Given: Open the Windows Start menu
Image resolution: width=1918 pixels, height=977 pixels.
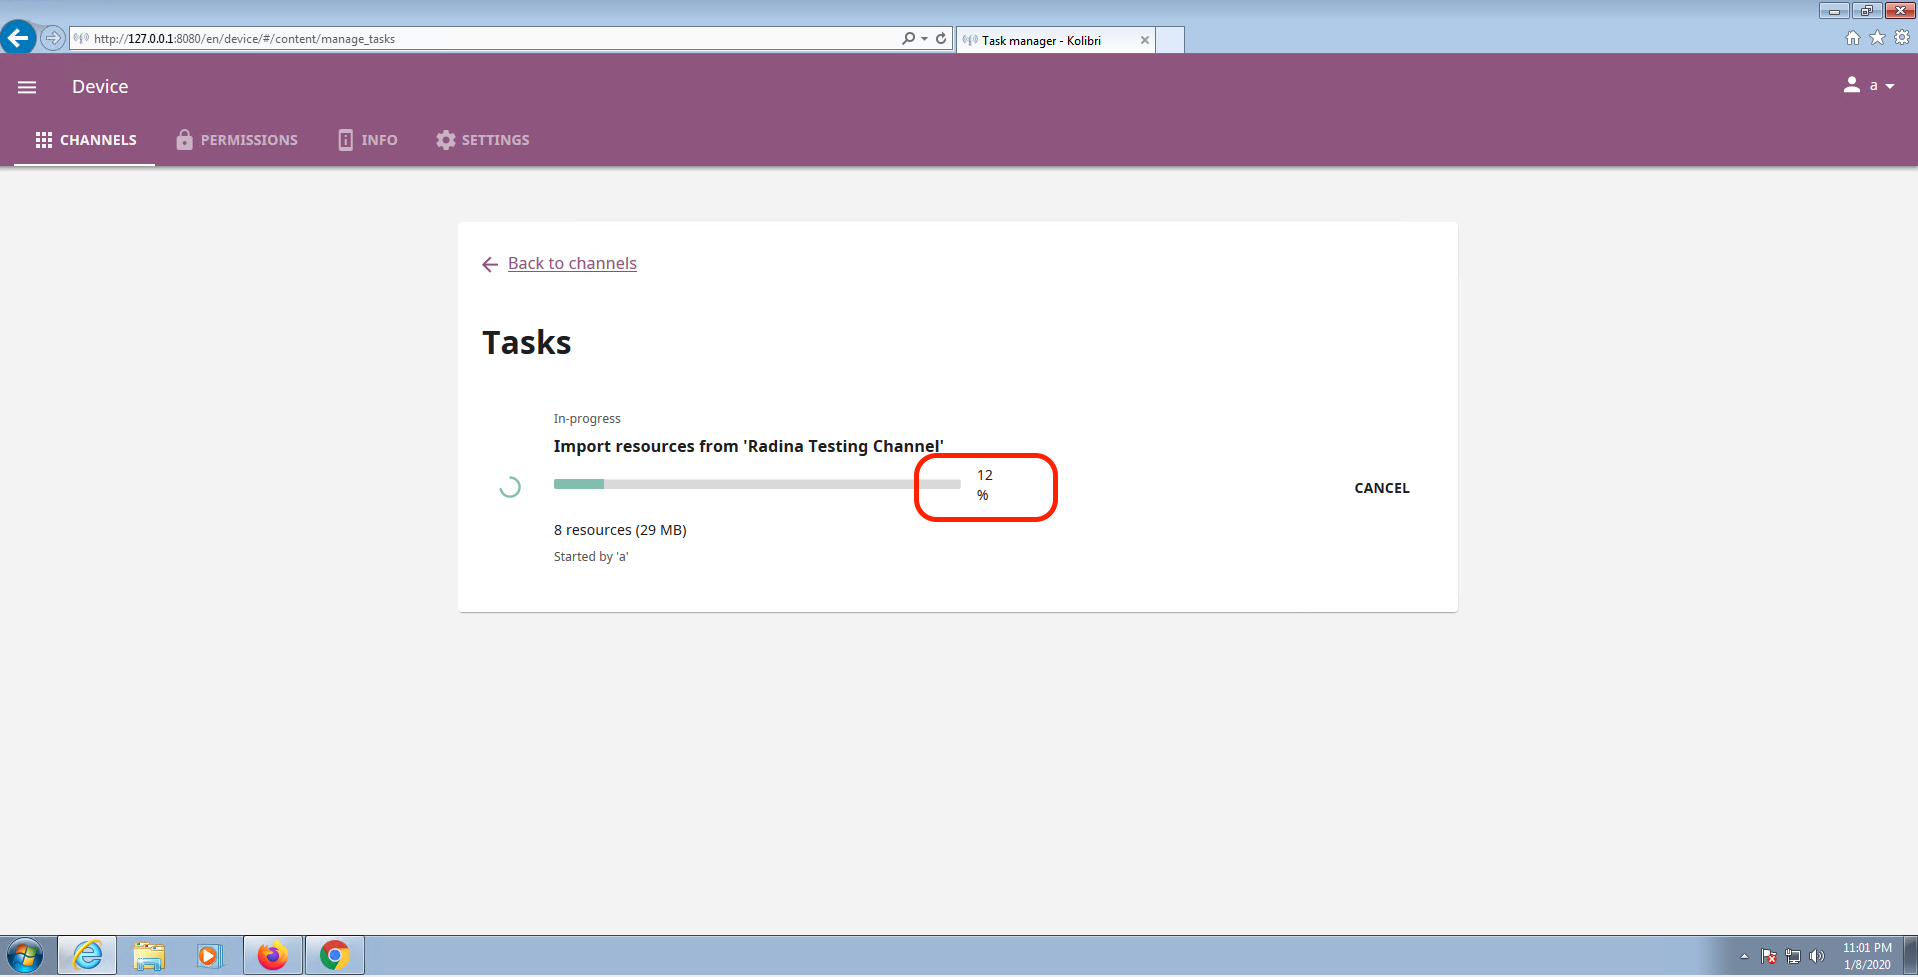Looking at the screenshot, I should [25, 956].
